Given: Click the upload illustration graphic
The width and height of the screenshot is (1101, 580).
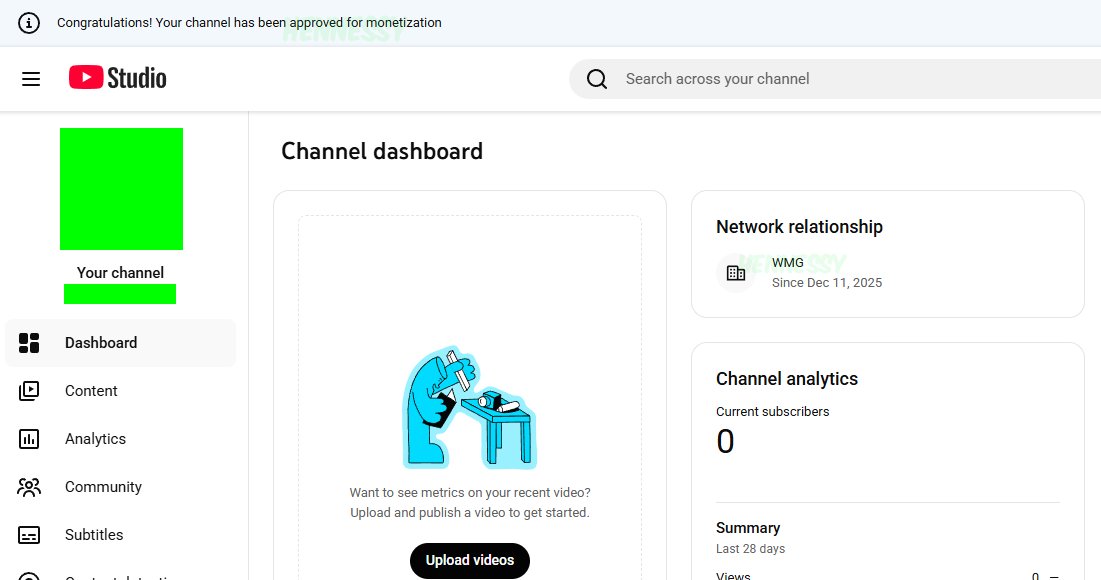Looking at the screenshot, I should coord(470,407).
